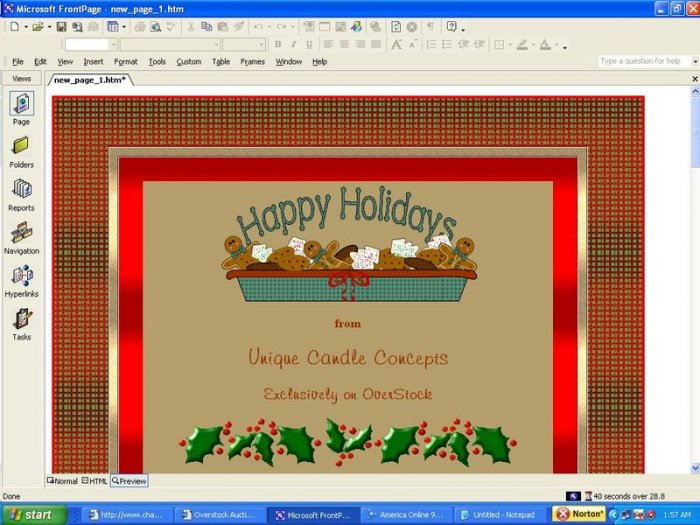Expand the Font Color dropdown arrow
The width and height of the screenshot is (700, 525).
click(556, 45)
